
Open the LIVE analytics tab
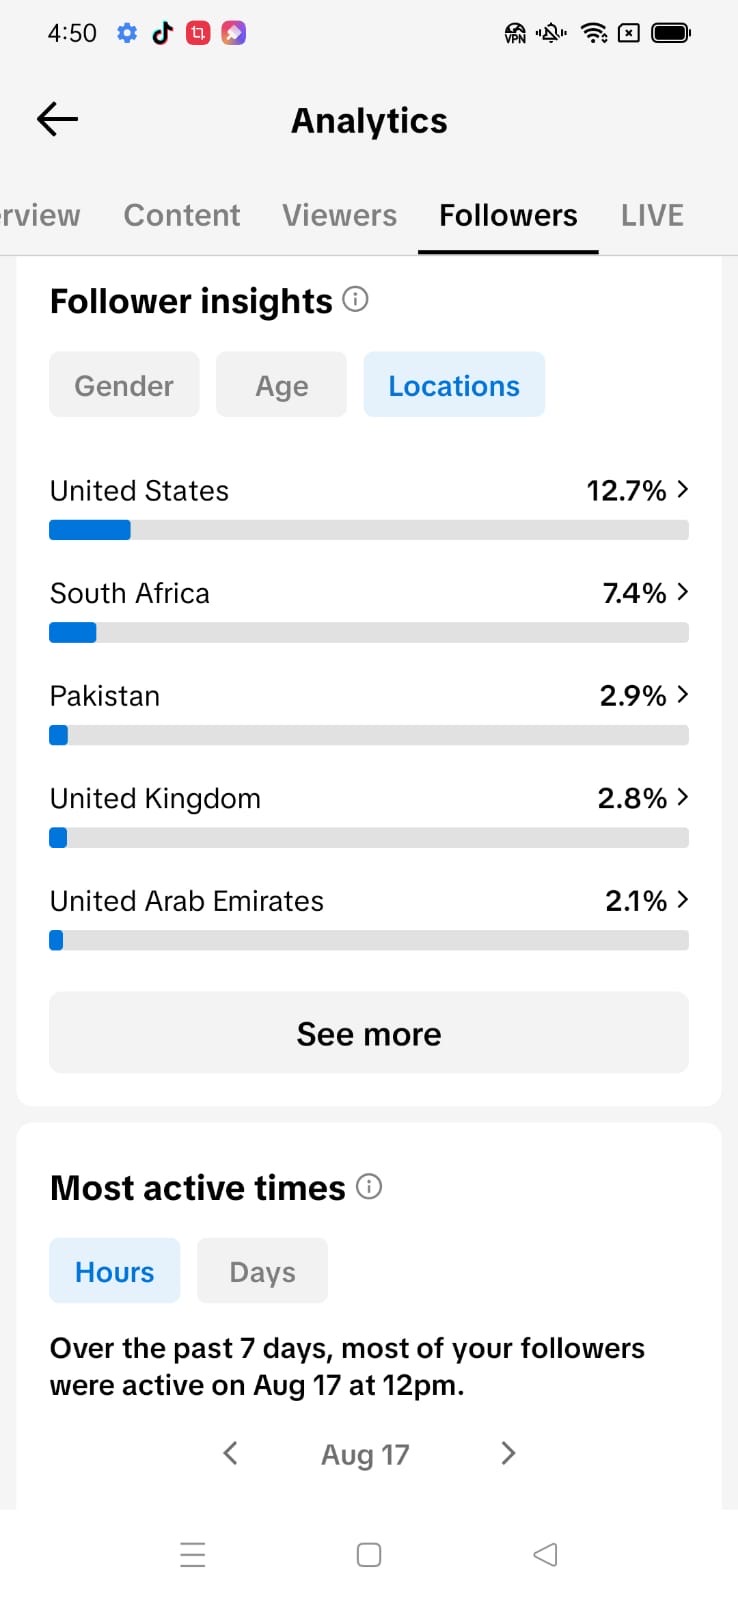652,215
